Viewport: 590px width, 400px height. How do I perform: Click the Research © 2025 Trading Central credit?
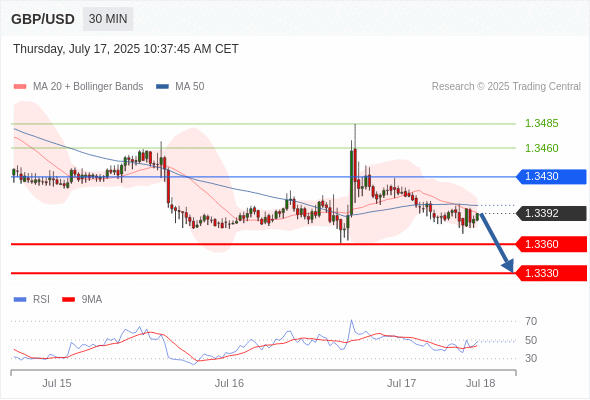pos(506,87)
